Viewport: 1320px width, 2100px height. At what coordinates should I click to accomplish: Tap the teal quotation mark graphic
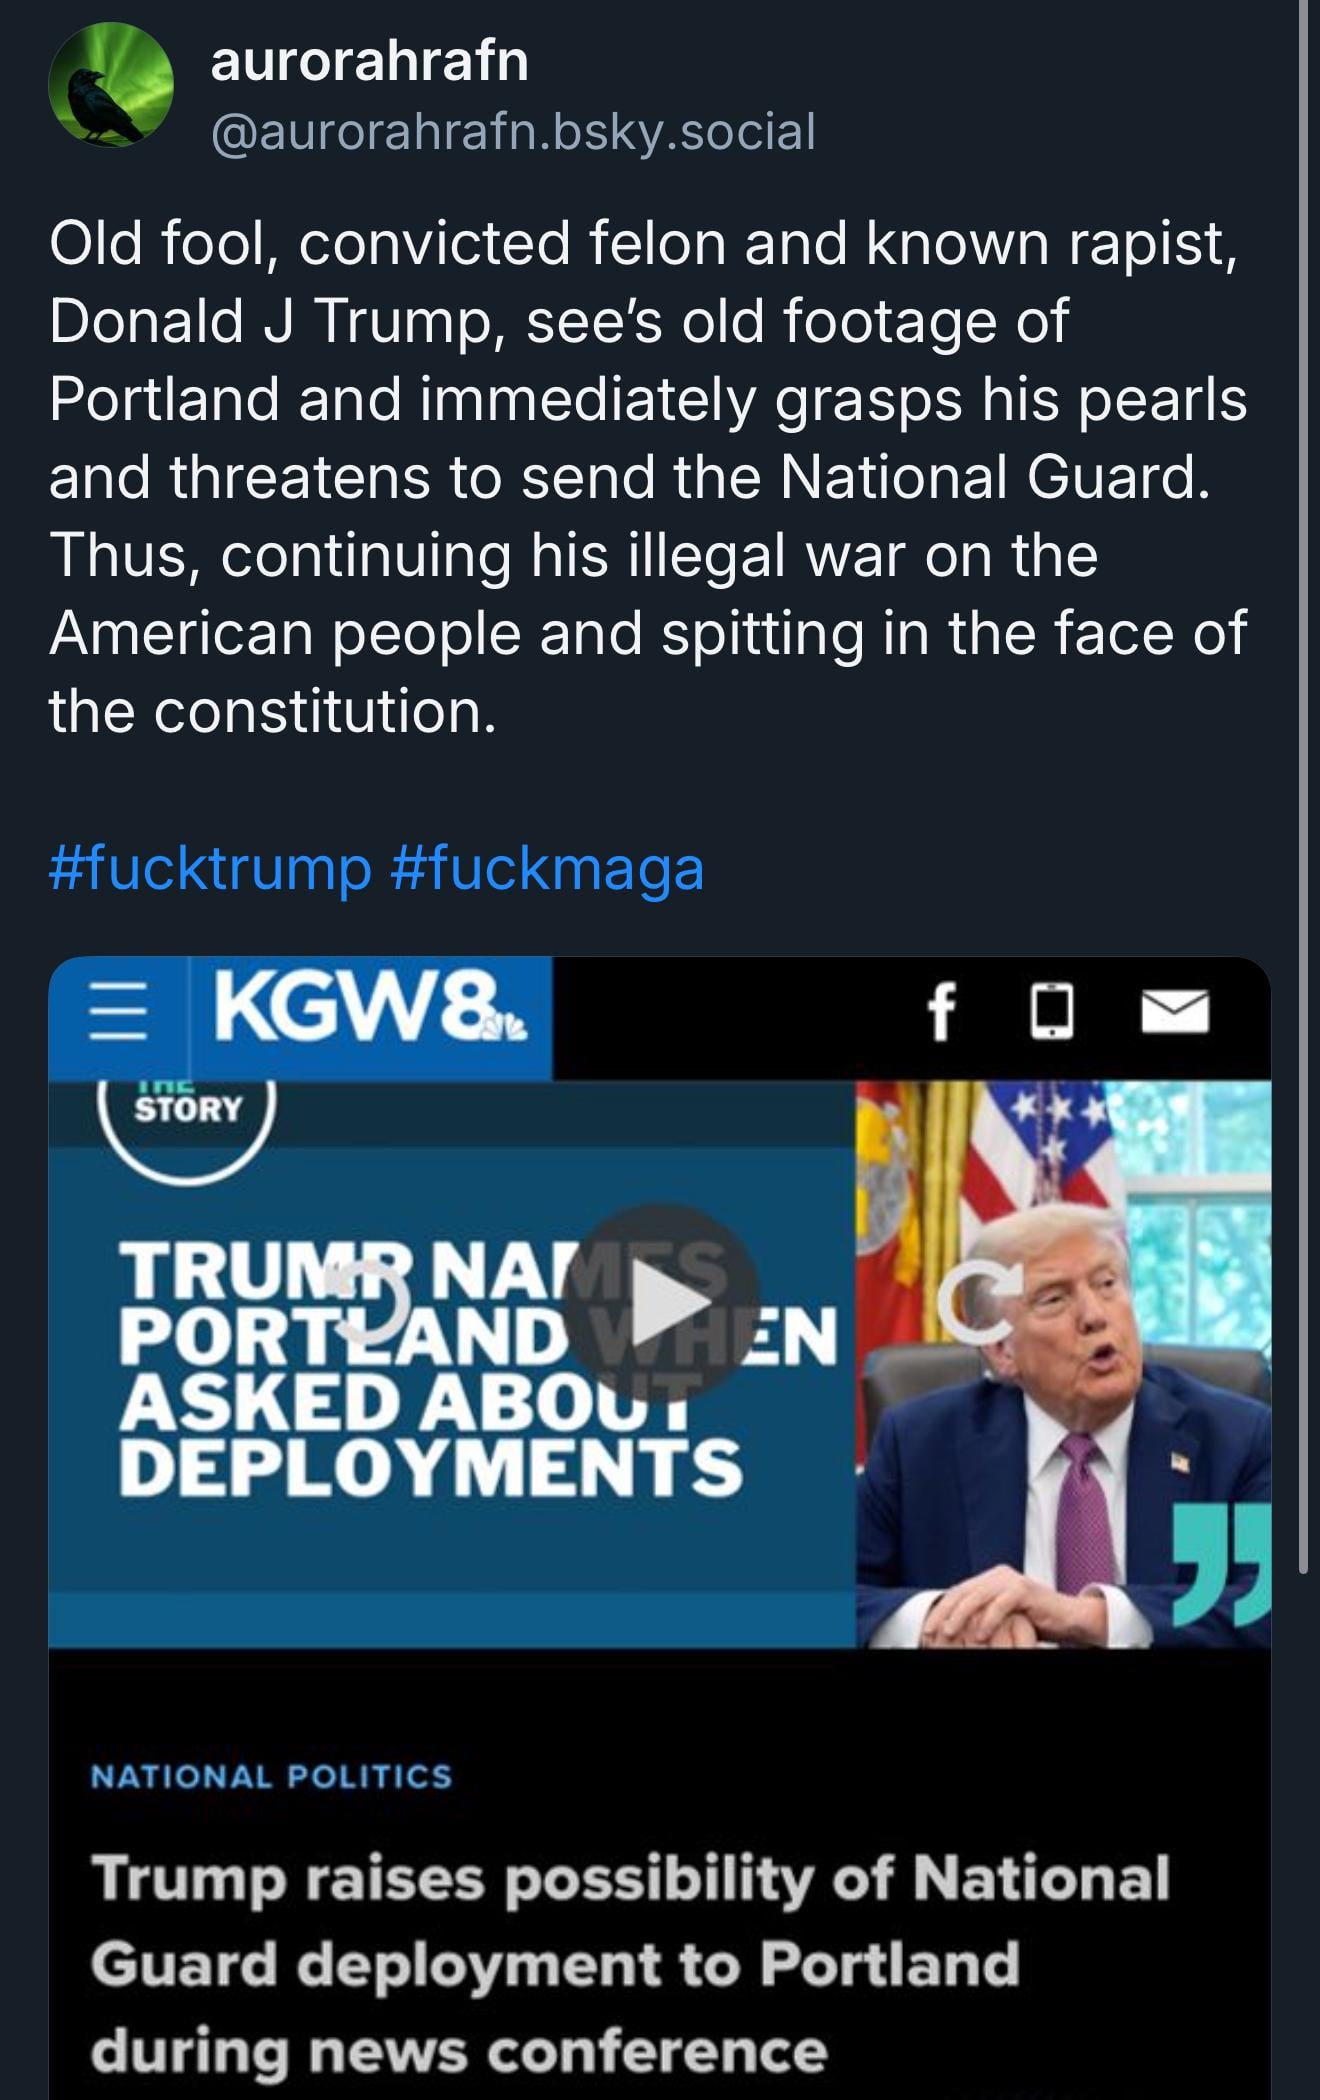click(1221, 1561)
